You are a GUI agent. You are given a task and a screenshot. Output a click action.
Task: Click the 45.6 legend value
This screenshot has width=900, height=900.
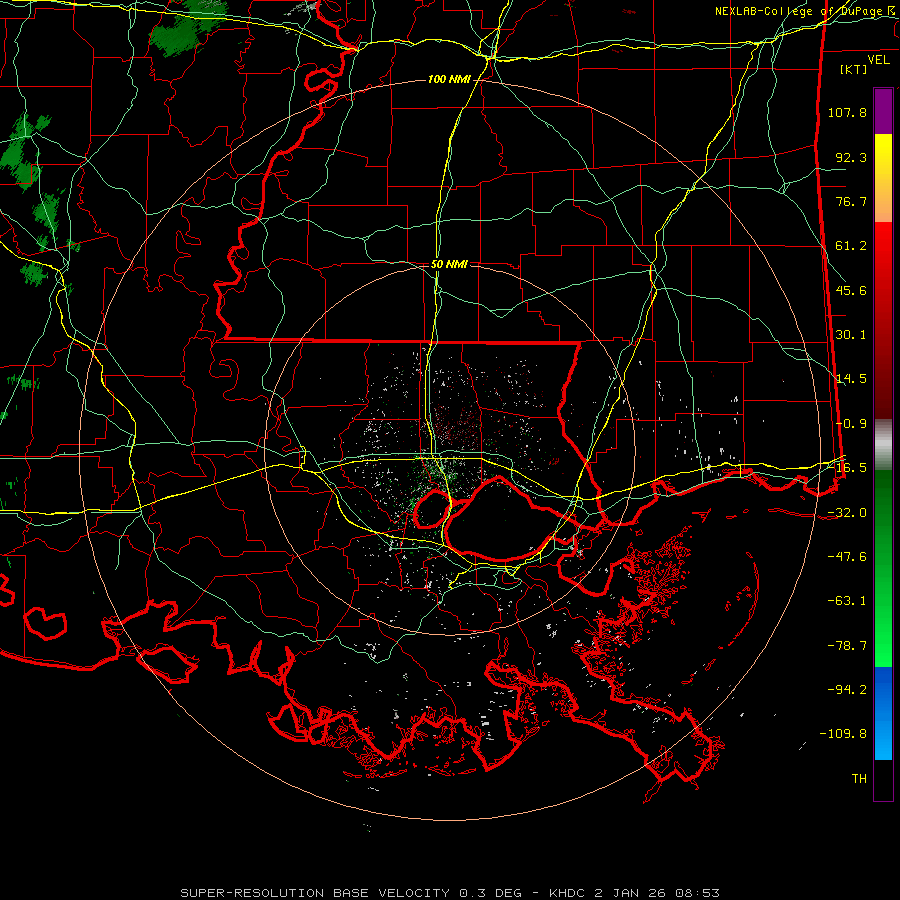pyautogui.click(x=851, y=290)
